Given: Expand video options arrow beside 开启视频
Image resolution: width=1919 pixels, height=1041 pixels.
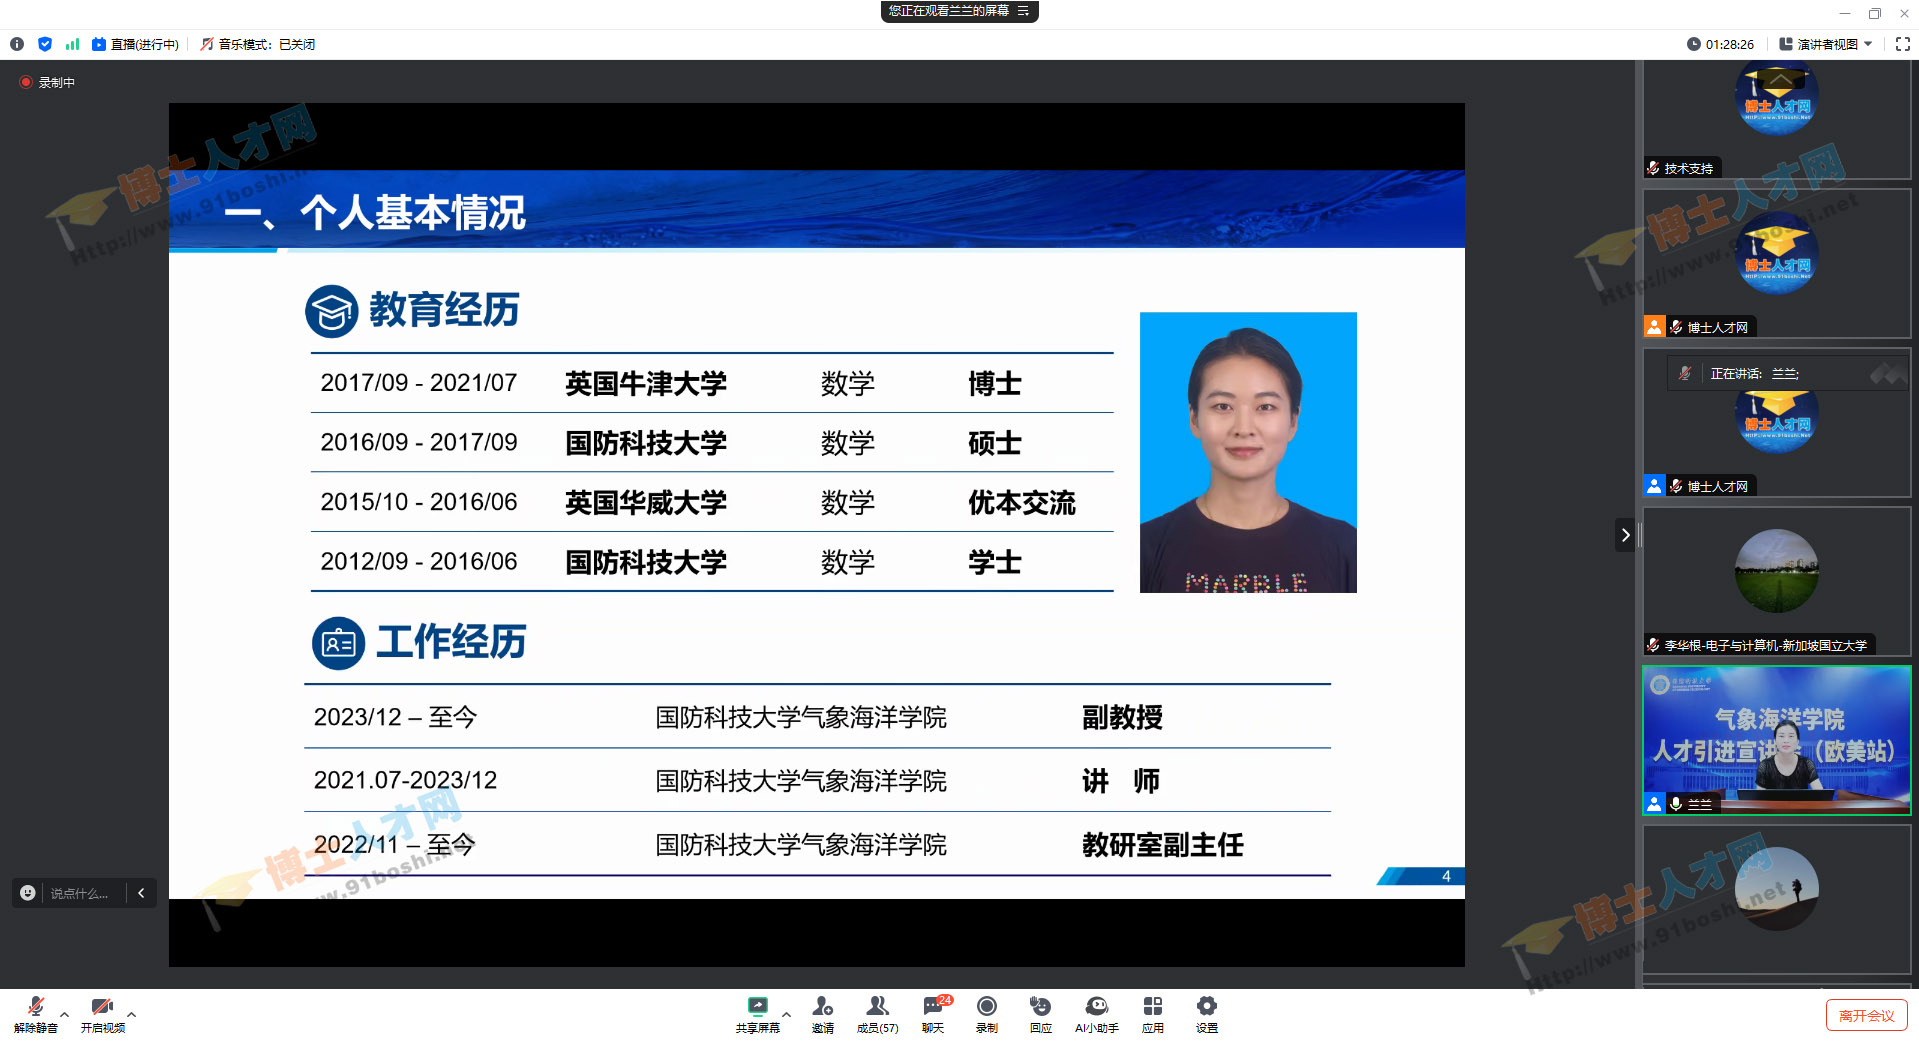Looking at the screenshot, I should point(132,1014).
